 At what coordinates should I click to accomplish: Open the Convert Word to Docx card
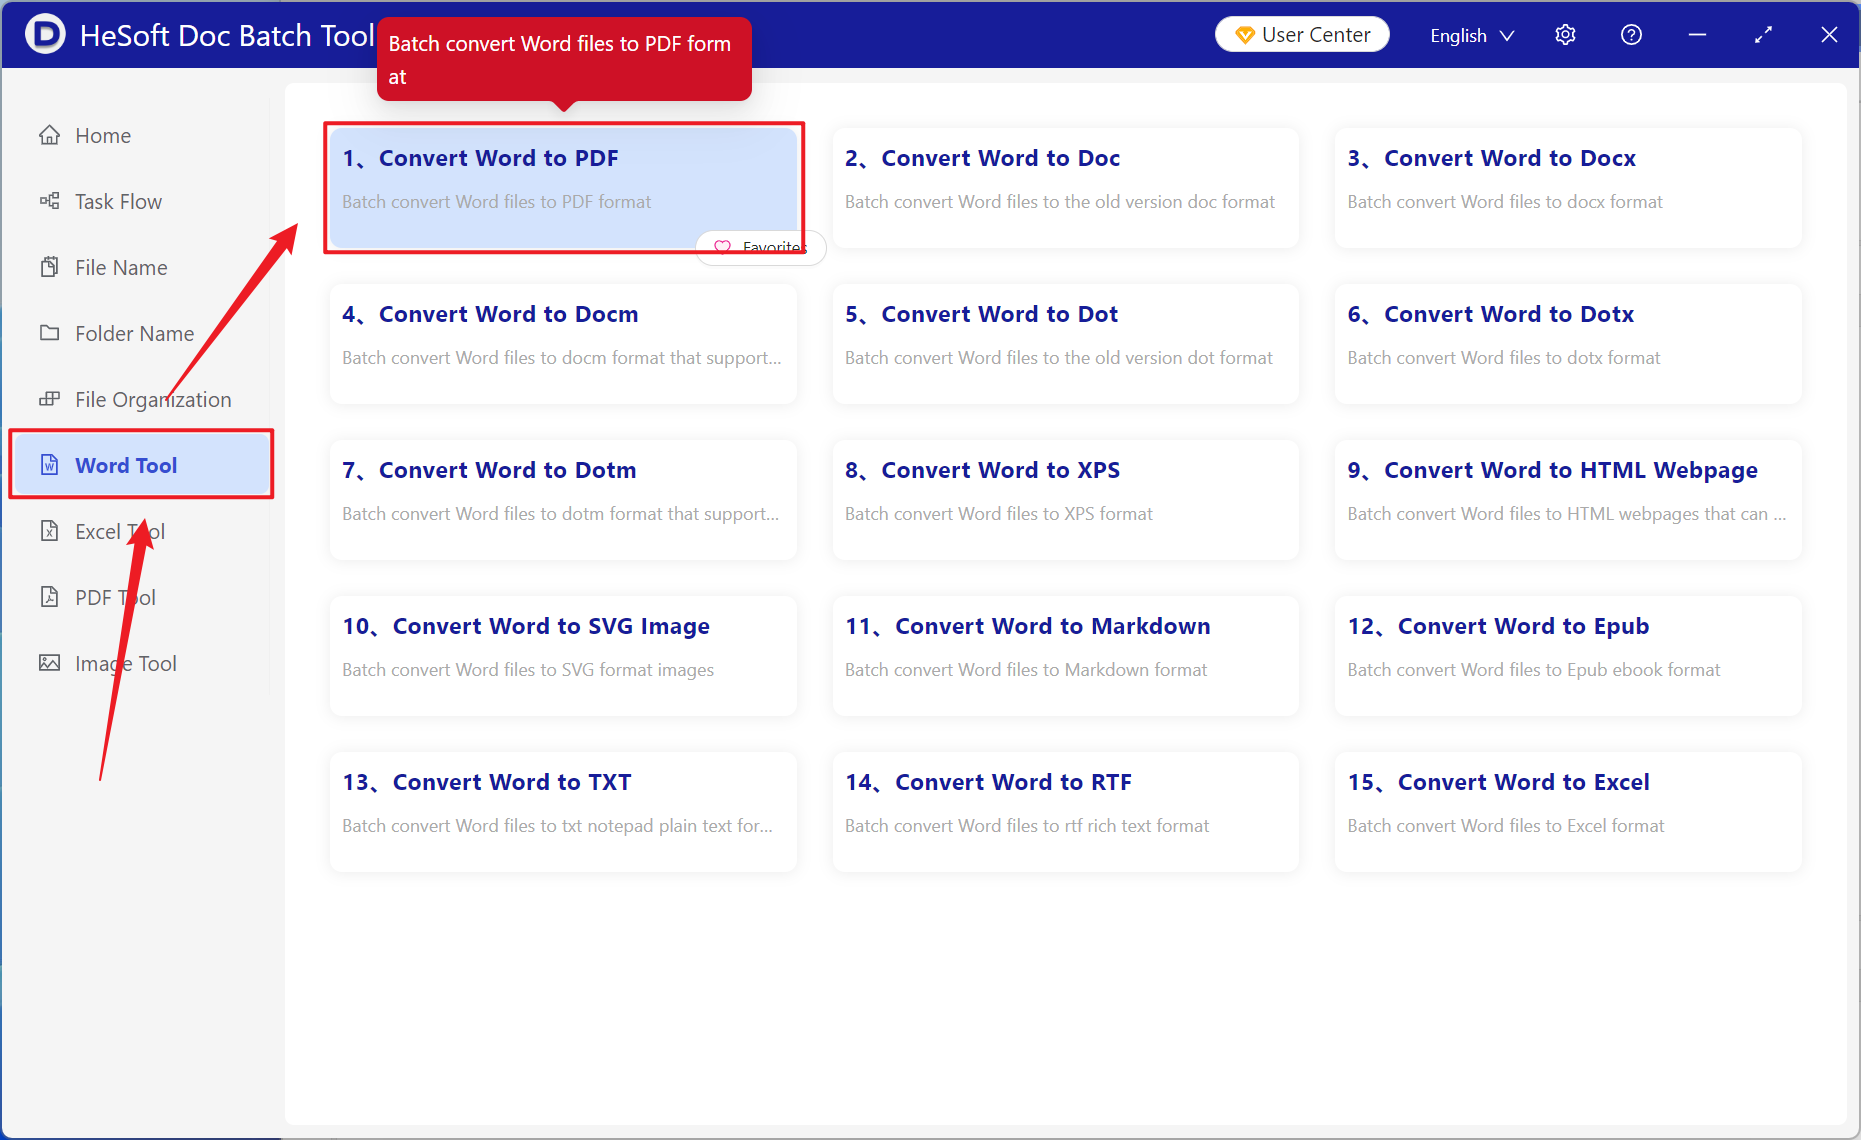[x=1568, y=187]
